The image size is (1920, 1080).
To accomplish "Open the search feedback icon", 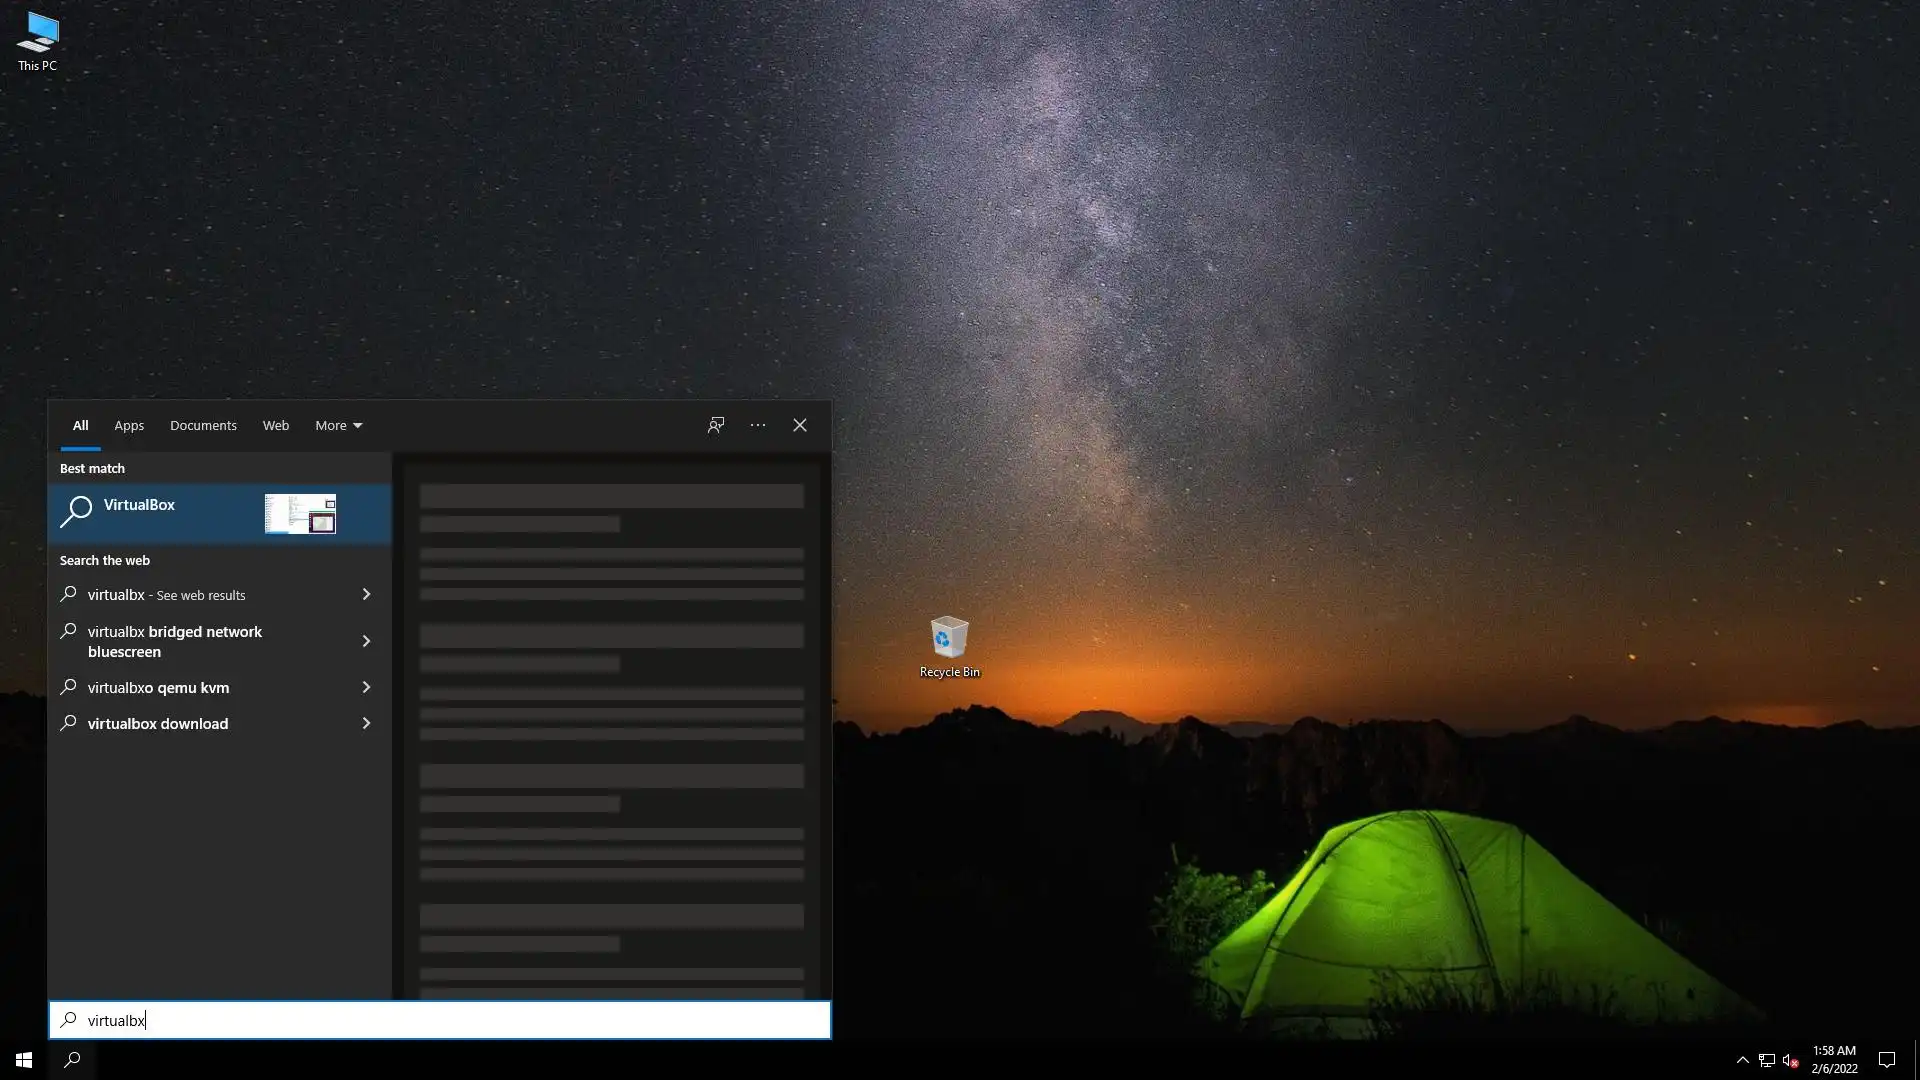I will [x=716, y=425].
